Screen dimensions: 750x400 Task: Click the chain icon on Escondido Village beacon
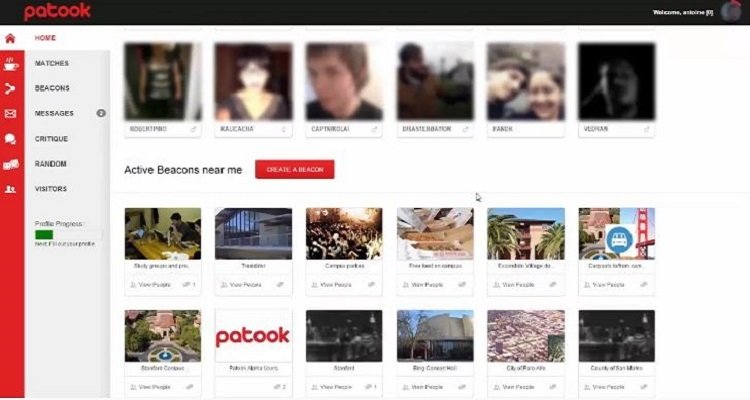click(x=553, y=285)
